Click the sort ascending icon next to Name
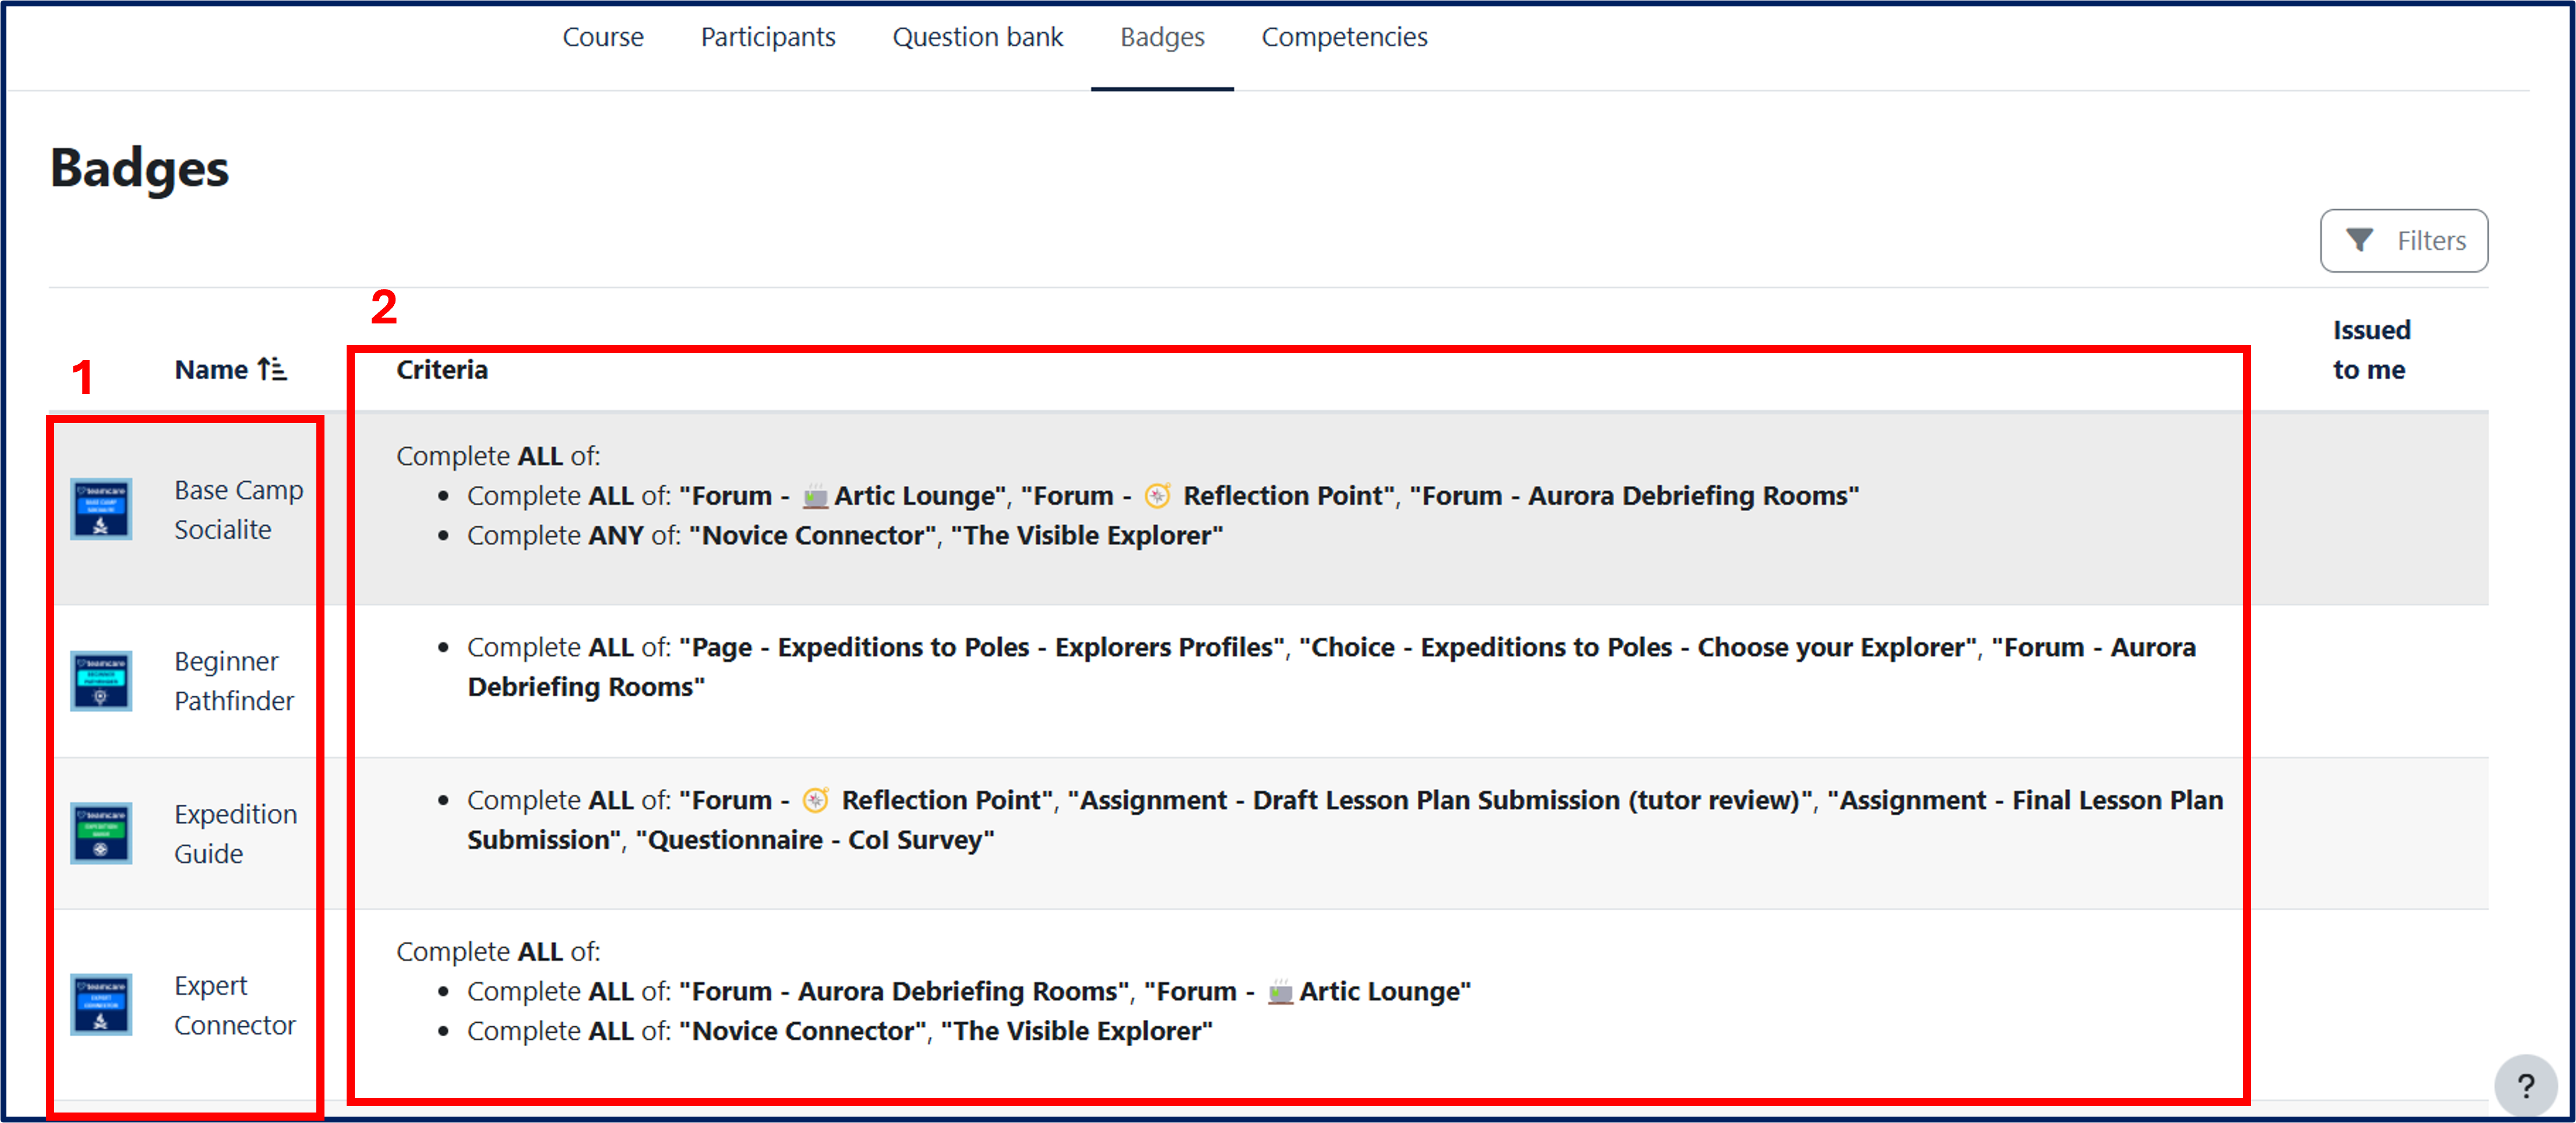This screenshot has height=1123, width=2576. pyautogui.click(x=272, y=370)
